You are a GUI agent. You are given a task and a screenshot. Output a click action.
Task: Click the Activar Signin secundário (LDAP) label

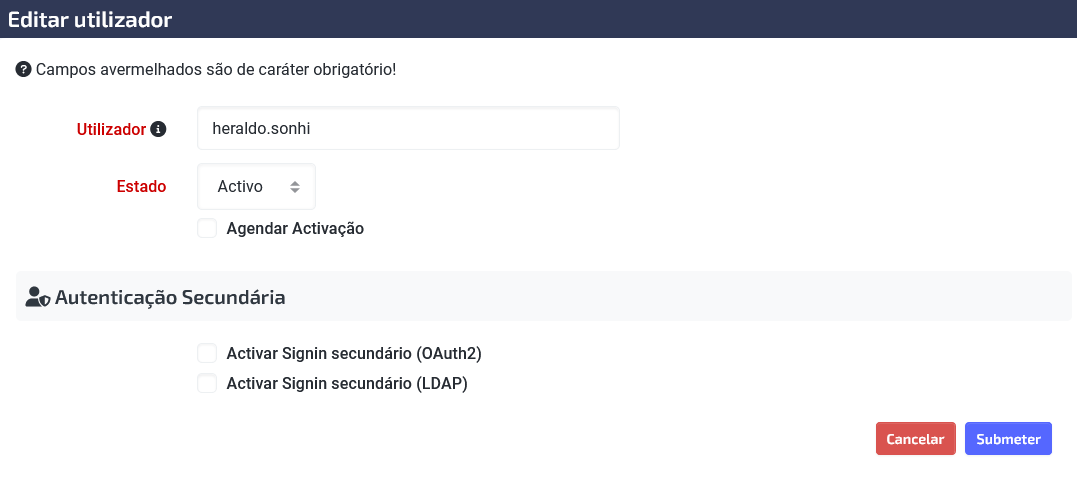[x=347, y=383]
